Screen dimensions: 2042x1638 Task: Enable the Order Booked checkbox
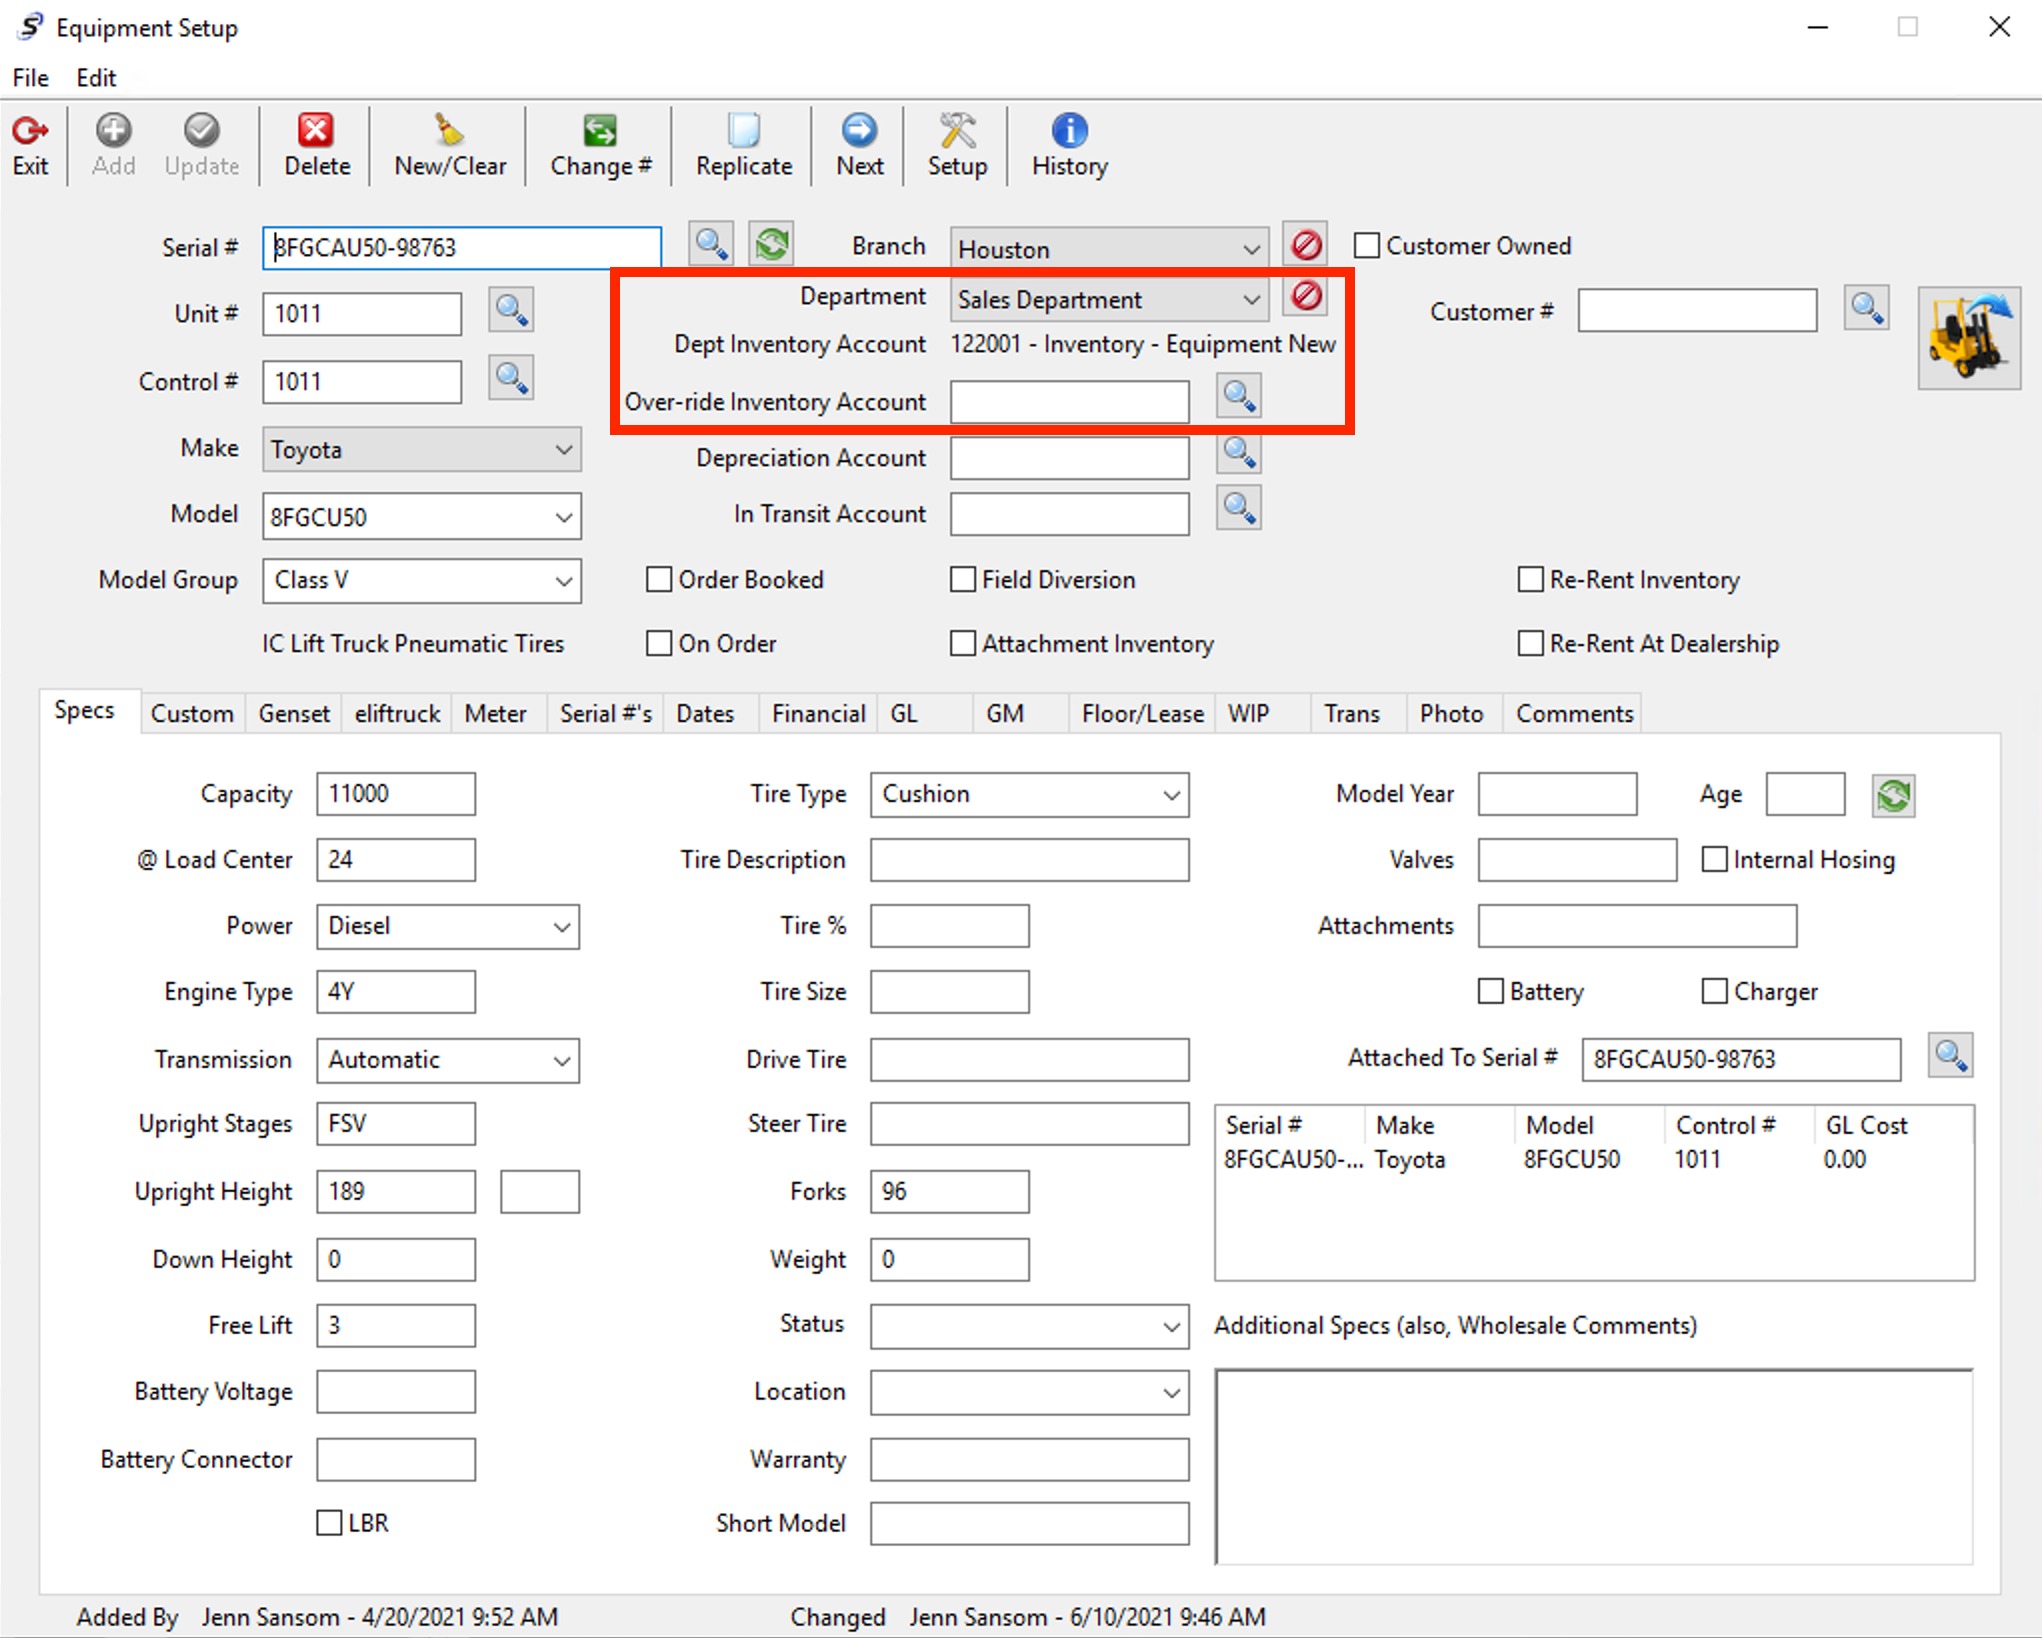point(659,580)
